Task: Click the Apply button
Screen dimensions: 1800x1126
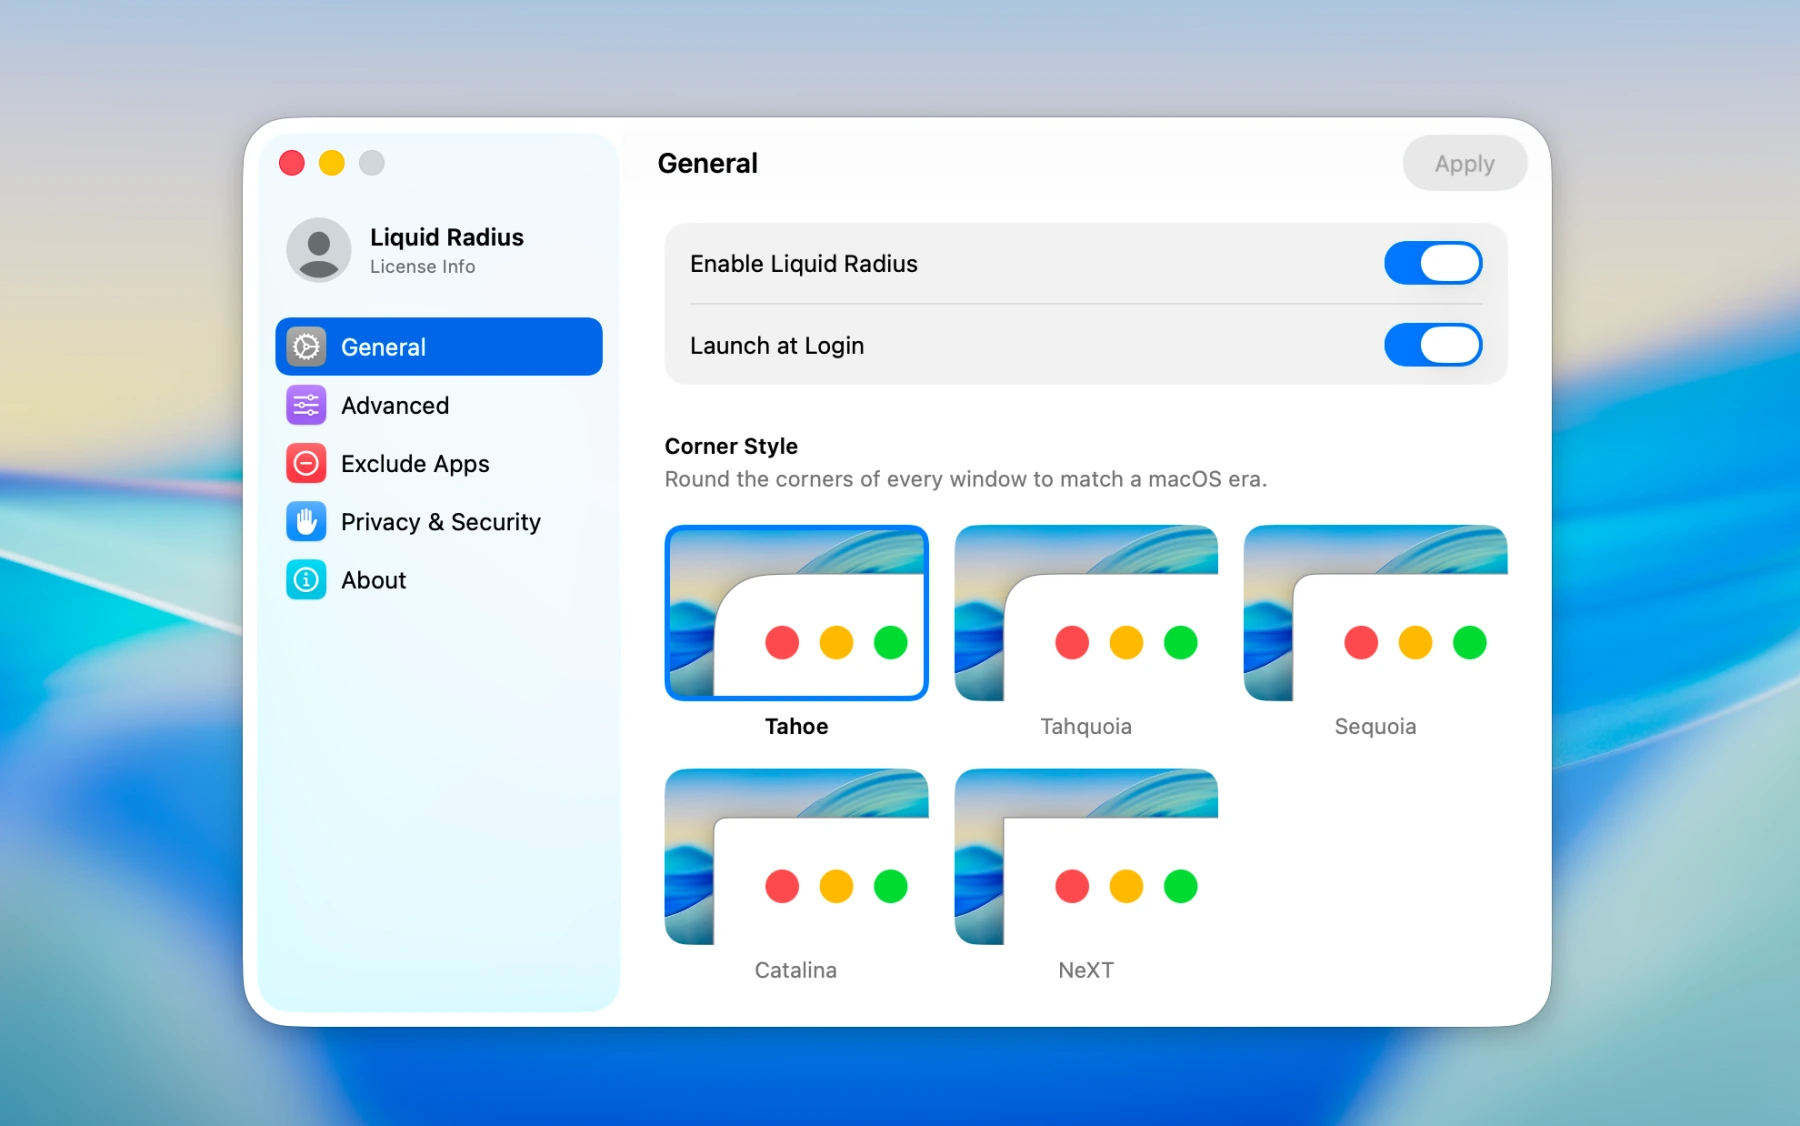Action: (1465, 163)
